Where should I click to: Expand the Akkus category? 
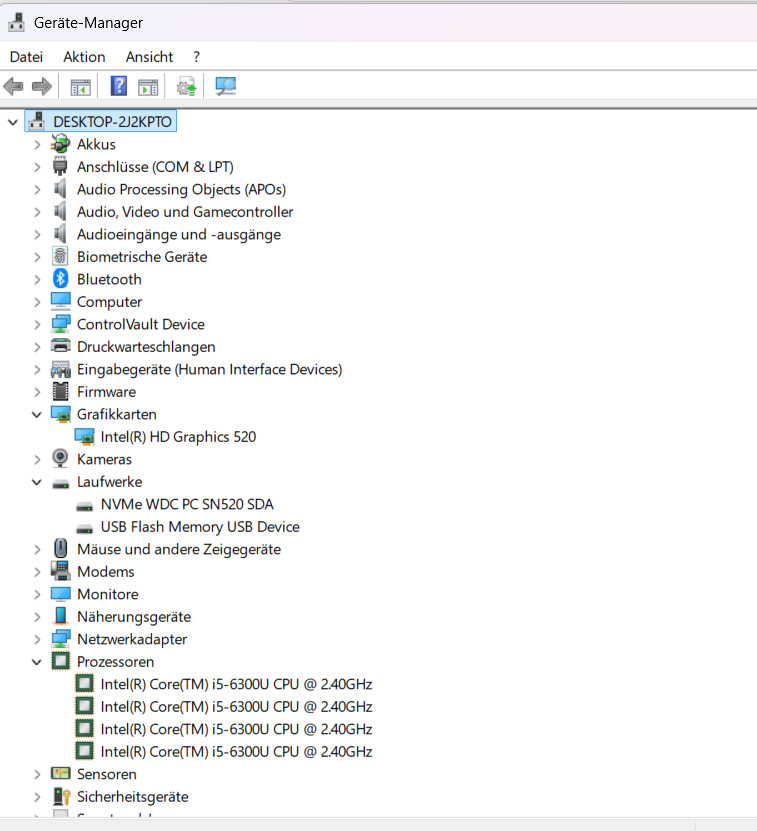pyautogui.click(x=37, y=145)
